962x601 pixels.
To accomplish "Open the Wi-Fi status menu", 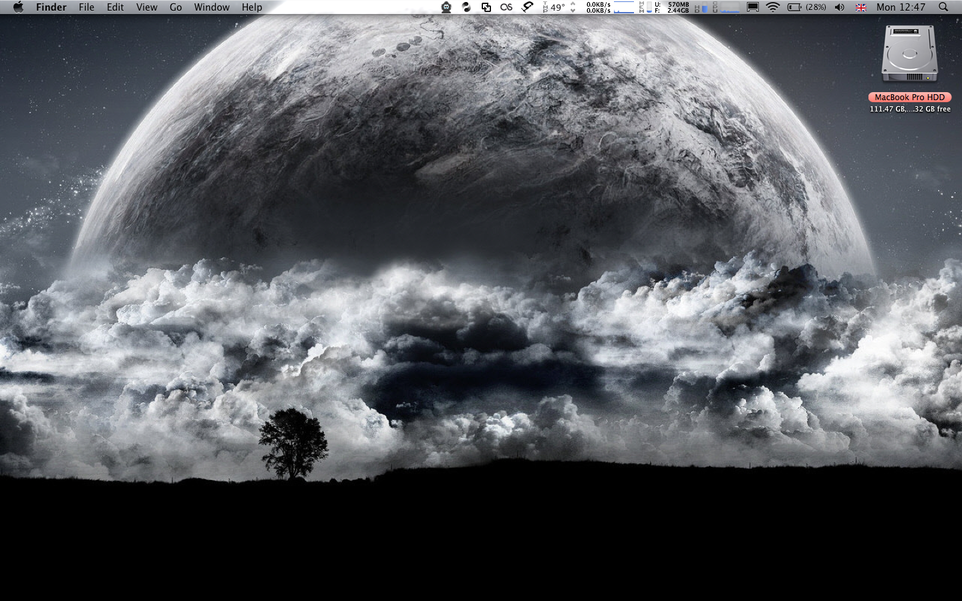I will [x=773, y=7].
